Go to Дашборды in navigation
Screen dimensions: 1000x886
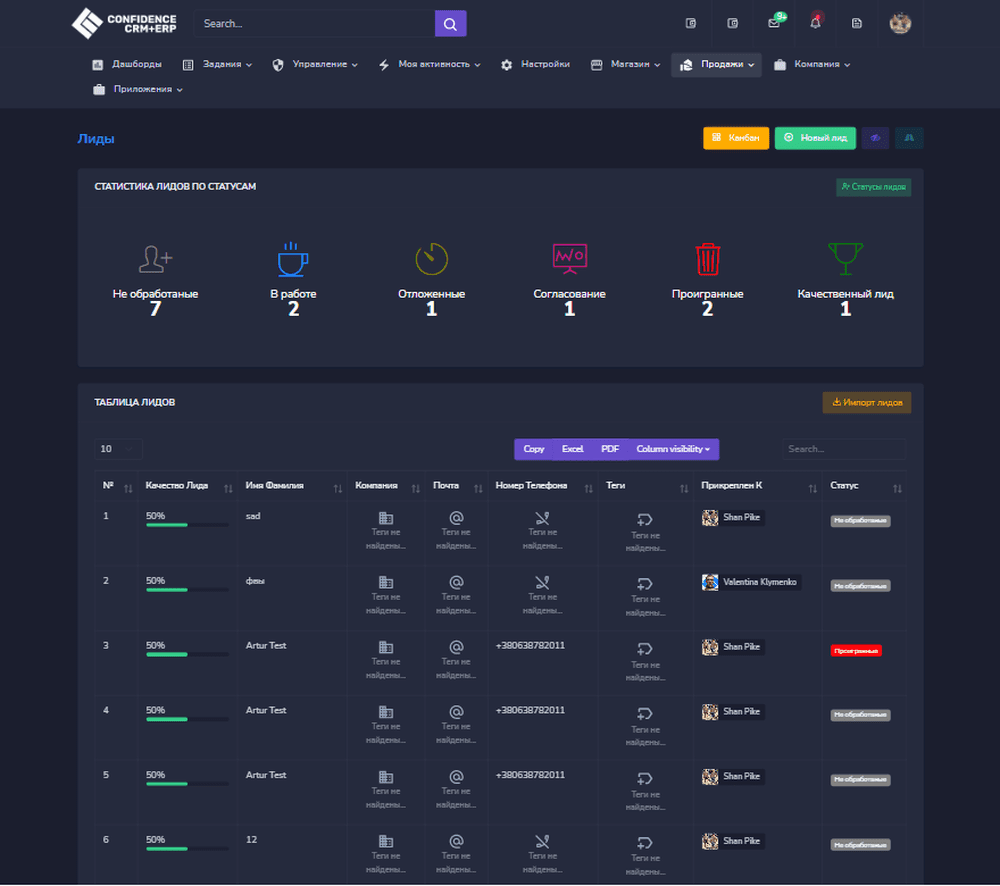pyautogui.click(x=127, y=65)
